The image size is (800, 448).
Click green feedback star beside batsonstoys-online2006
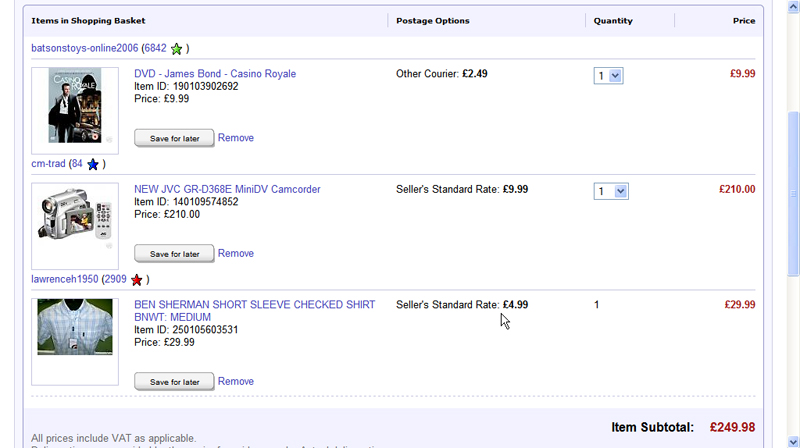(177, 48)
